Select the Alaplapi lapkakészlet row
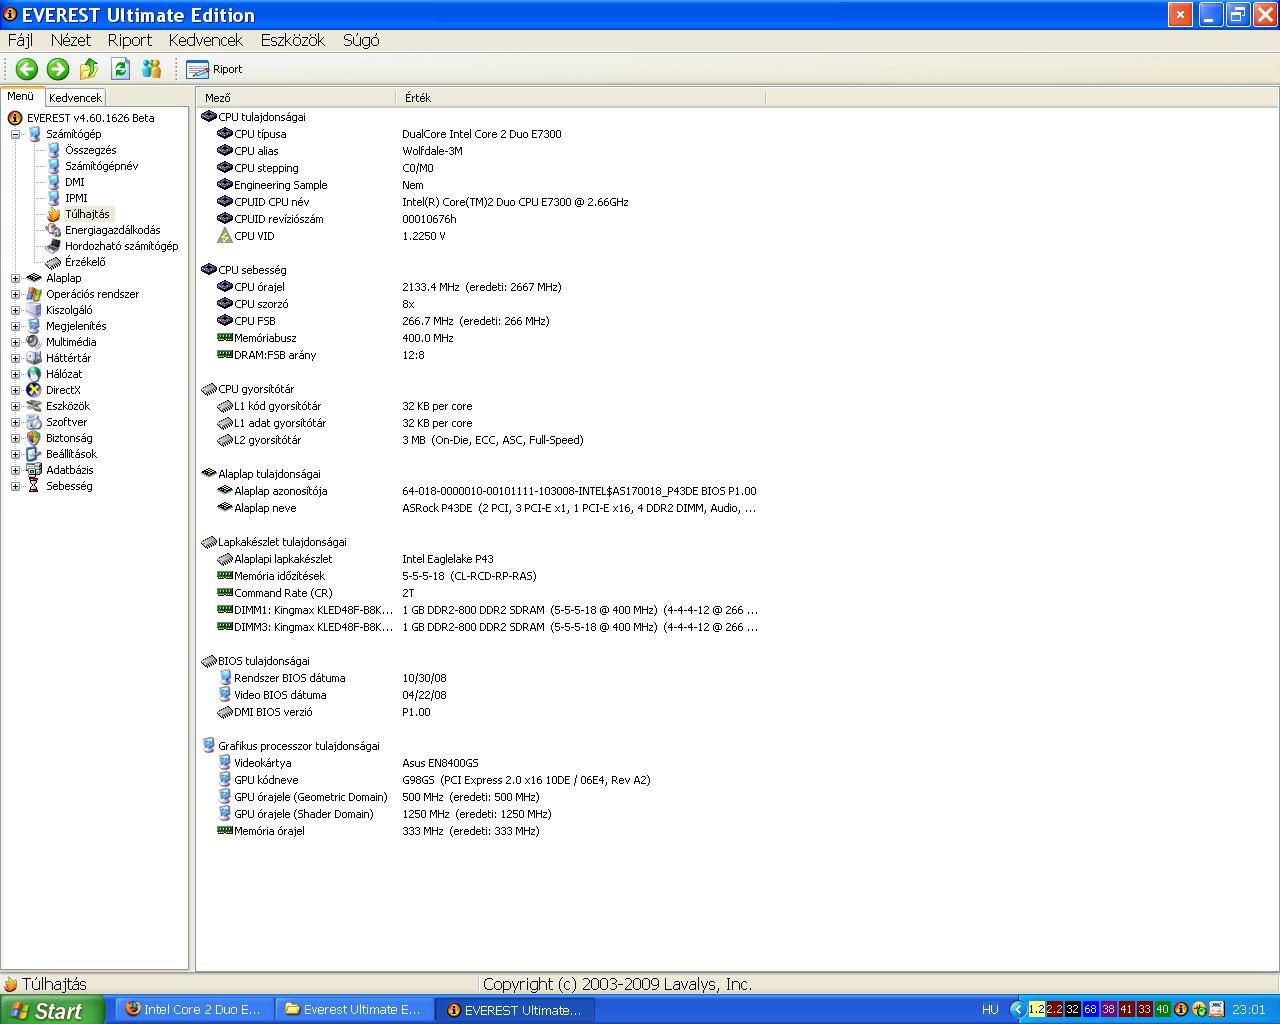Viewport: 1280px width, 1024px height. click(480, 559)
